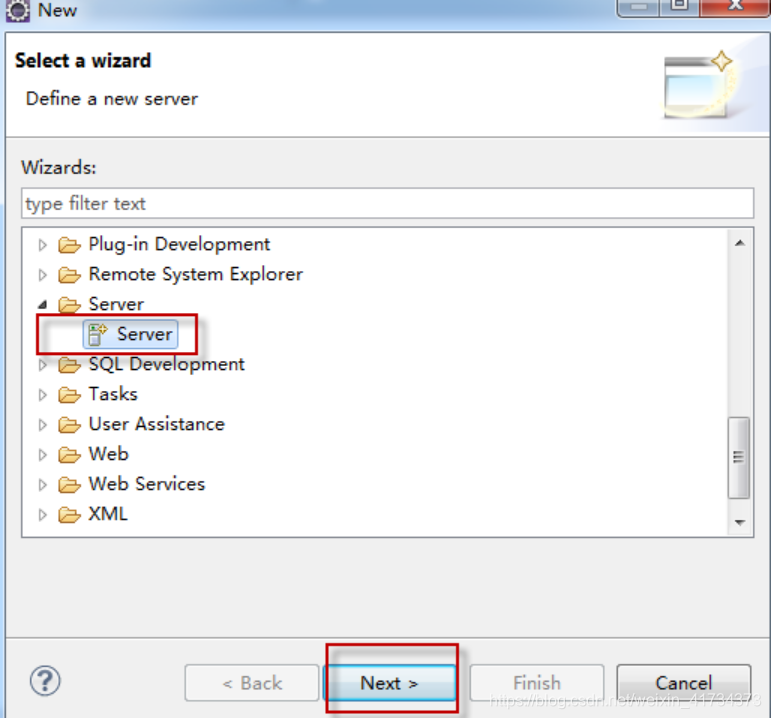Select the 'User Assistance' label
The width and height of the screenshot is (771, 719).
click(156, 424)
